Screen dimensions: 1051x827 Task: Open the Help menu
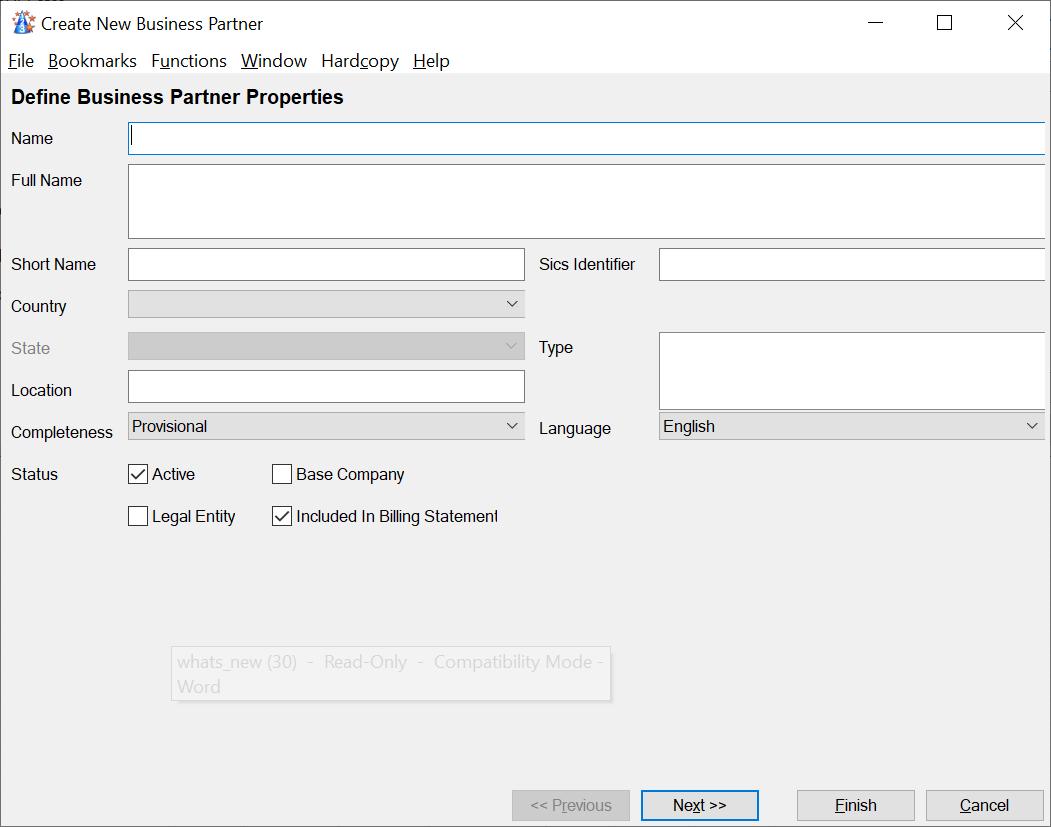pos(431,61)
